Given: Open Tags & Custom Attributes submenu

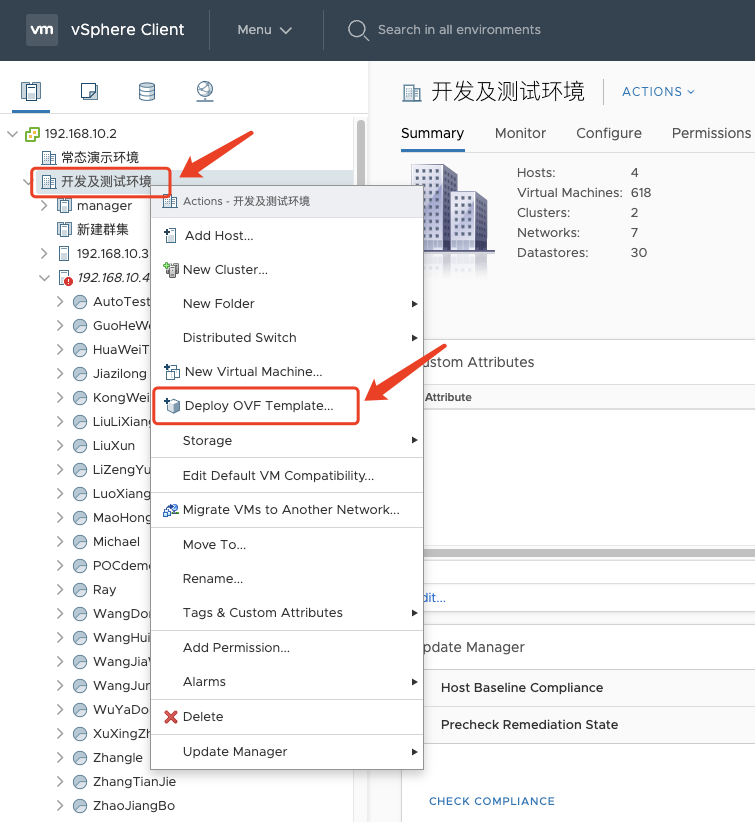Looking at the screenshot, I should point(287,613).
